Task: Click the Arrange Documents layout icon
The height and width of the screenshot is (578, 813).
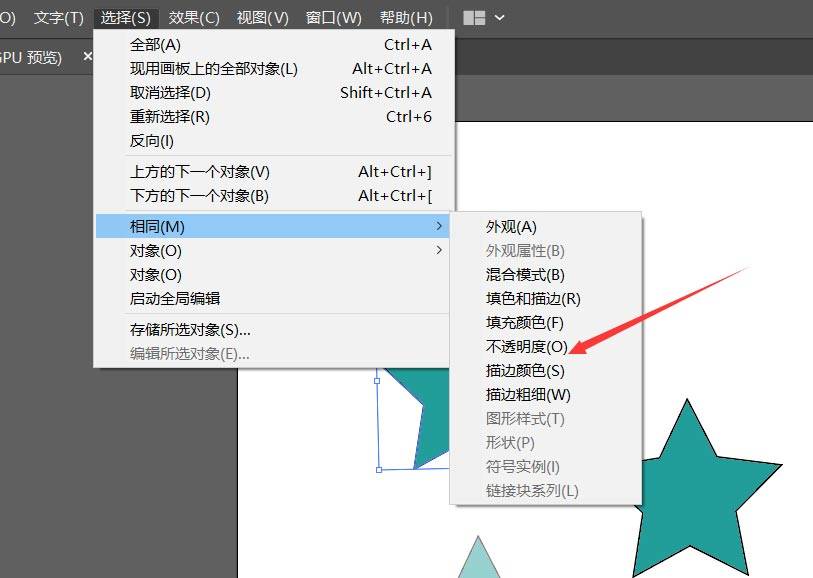Action: point(474,18)
